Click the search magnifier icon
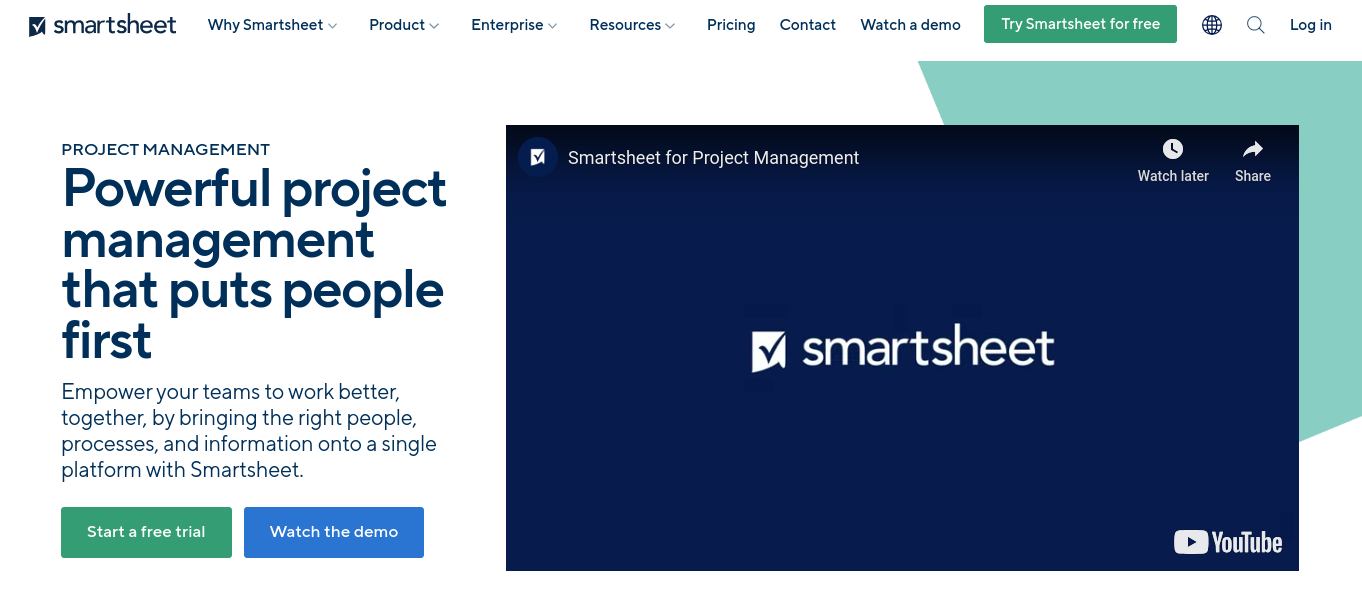Screen dimensions: 1362x614 coord(1256,25)
